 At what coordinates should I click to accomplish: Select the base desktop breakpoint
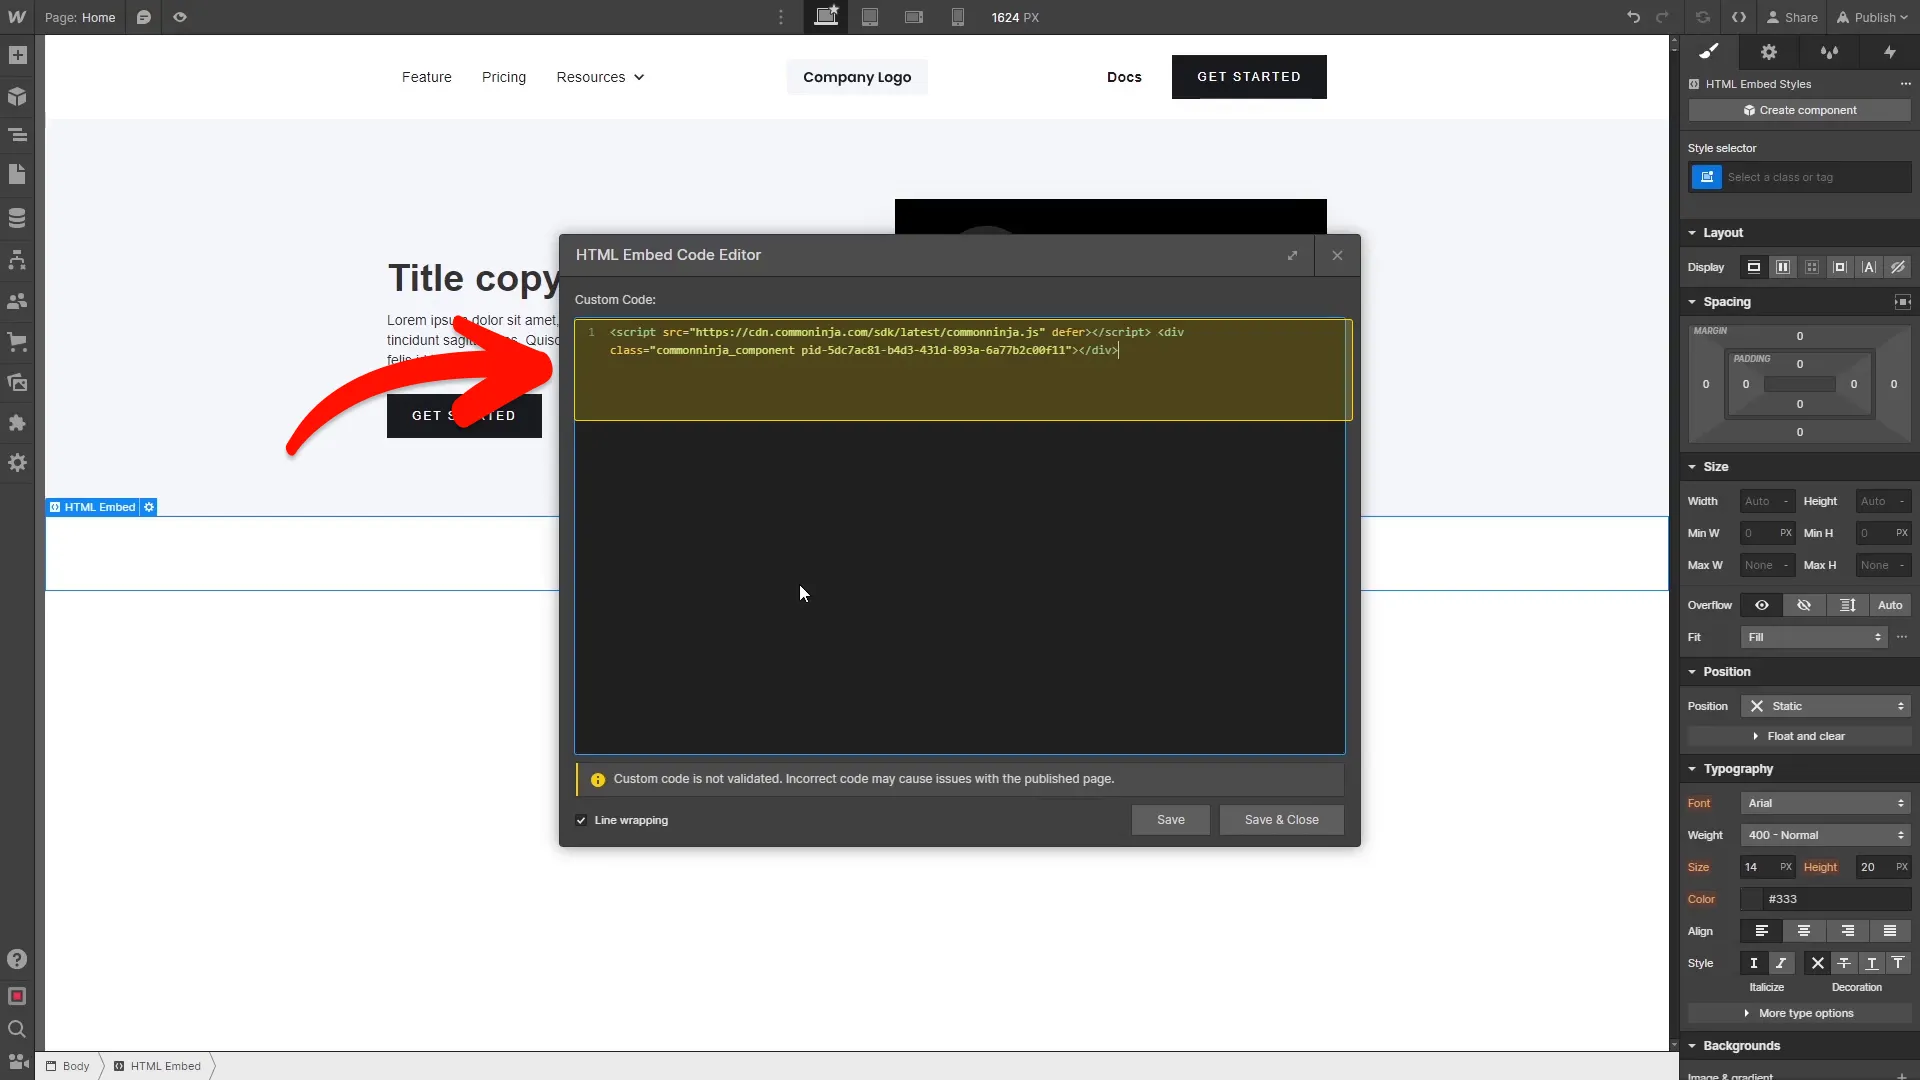(x=826, y=17)
